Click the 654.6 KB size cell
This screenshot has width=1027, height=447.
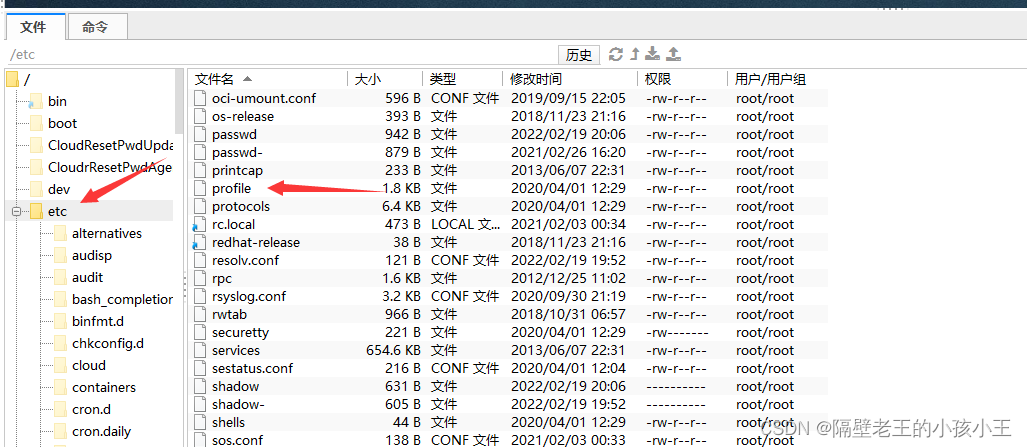click(393, 351)
